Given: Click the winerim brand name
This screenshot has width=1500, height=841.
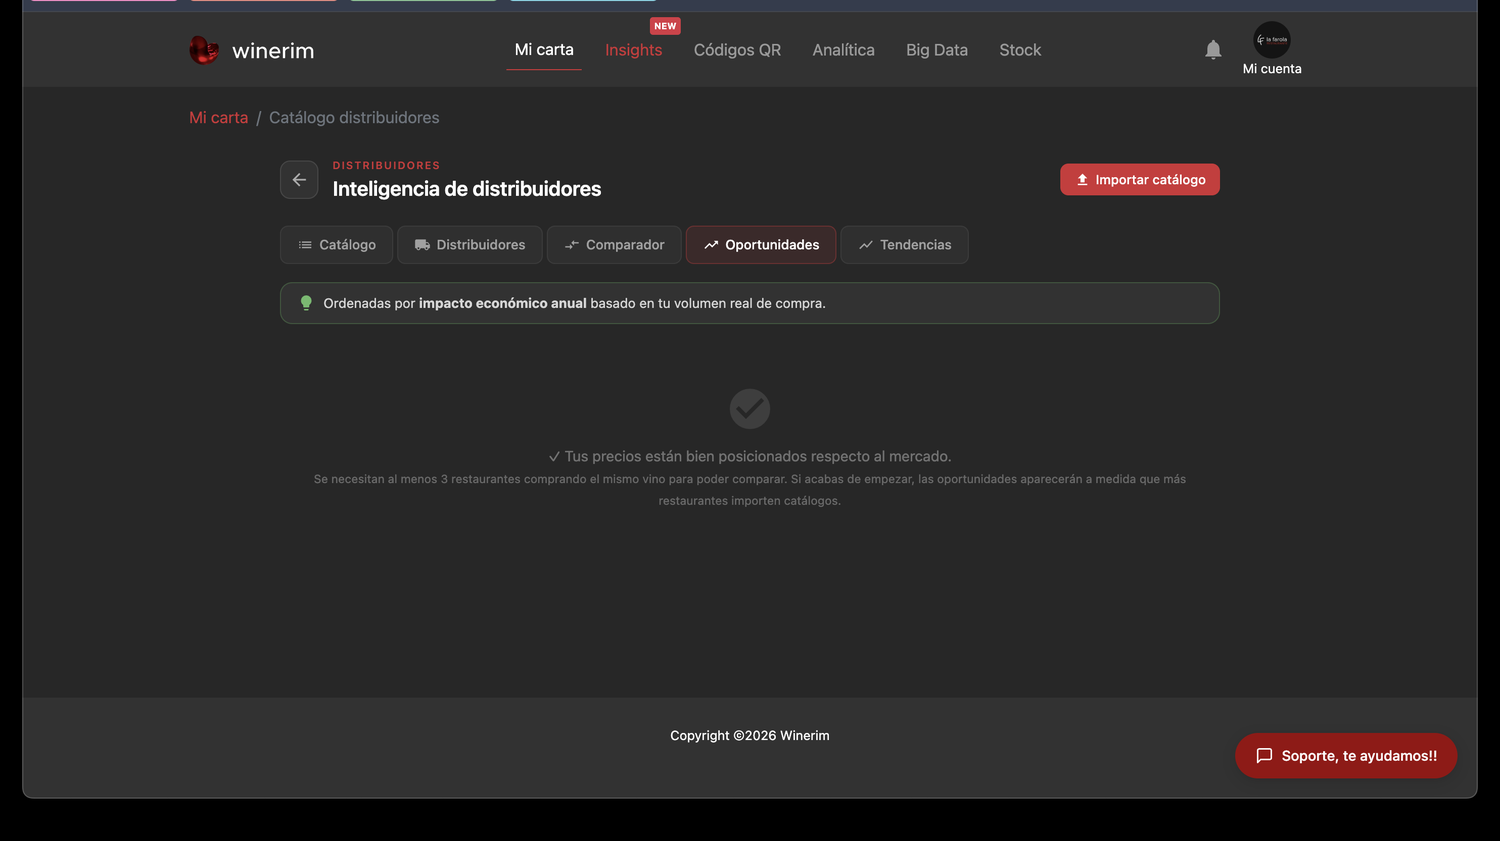Looking at the screenshot, I should pos(273,51).
